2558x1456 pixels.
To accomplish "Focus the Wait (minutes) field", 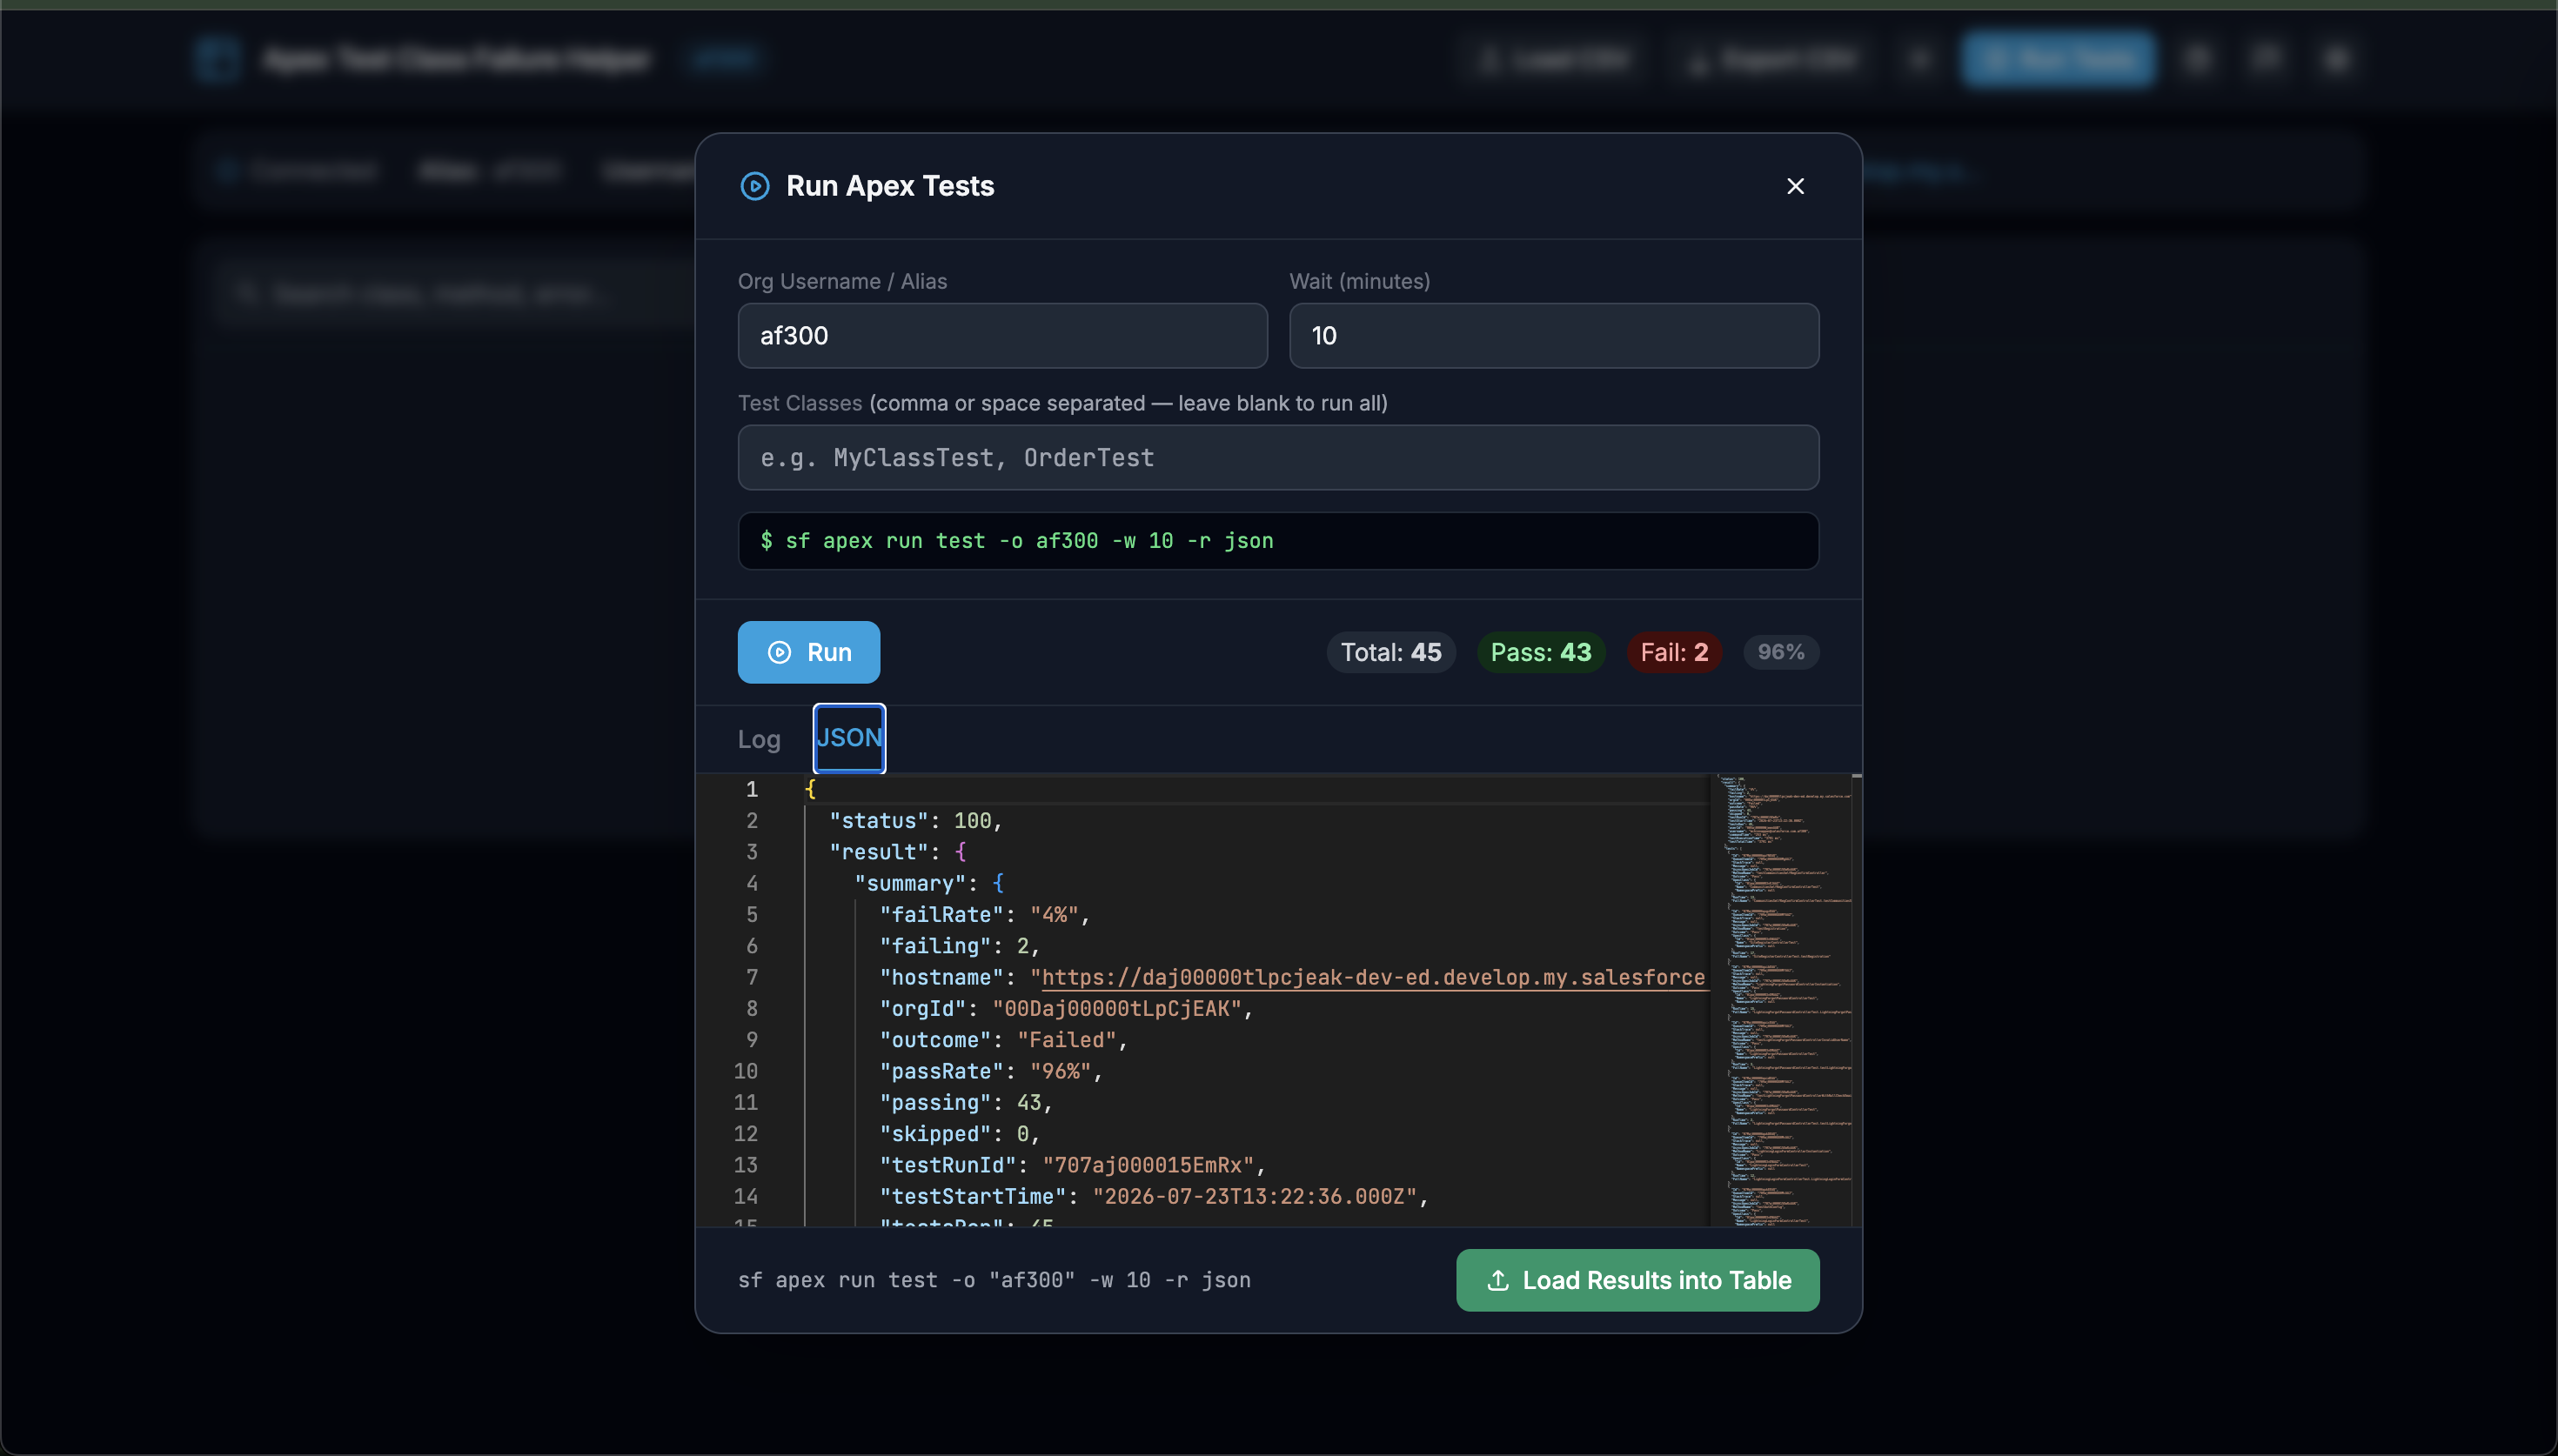I will click(1553, 336).
